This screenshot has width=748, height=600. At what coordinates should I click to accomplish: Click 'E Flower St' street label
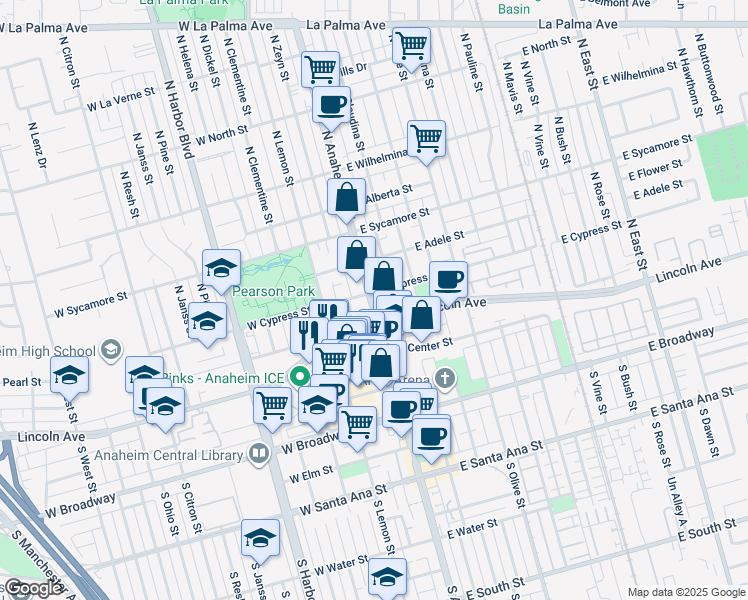pos(655,170)
